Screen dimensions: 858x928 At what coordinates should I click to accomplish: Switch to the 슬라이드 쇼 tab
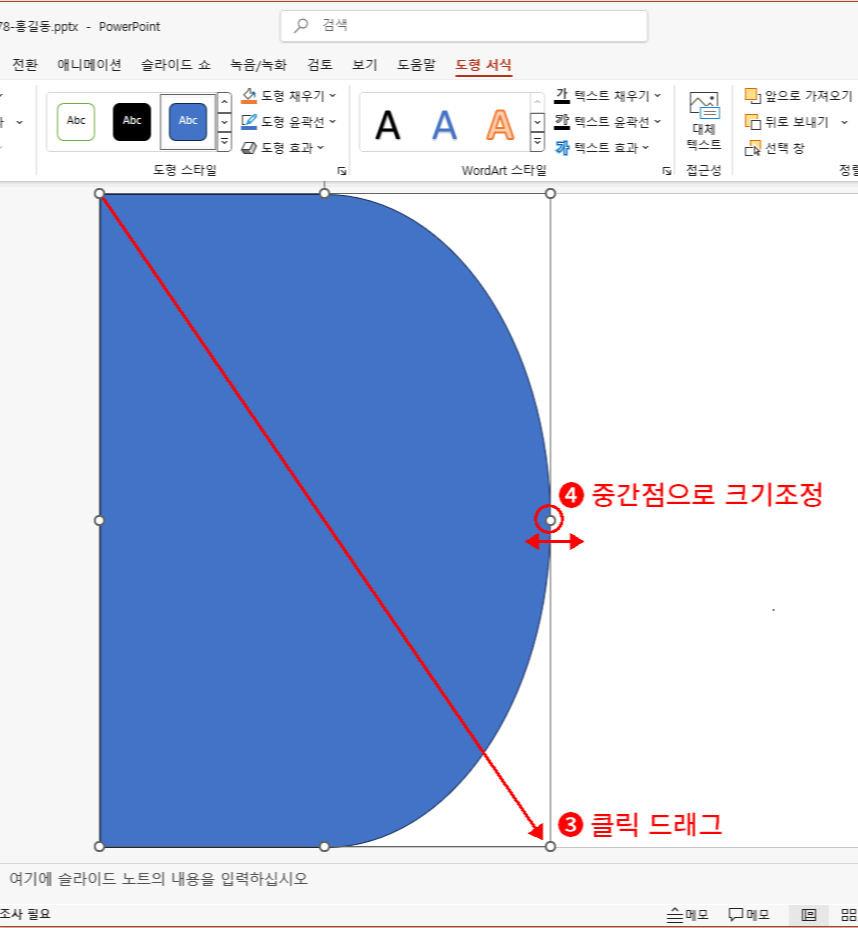[x=176, y=65]
